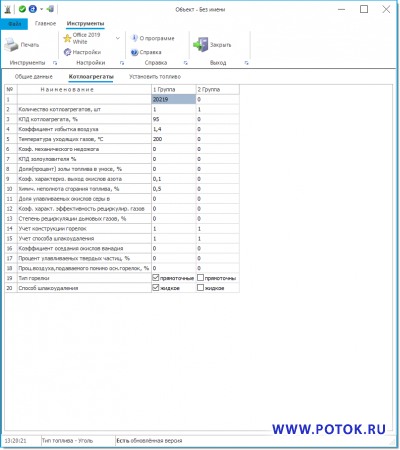Click the highlighted 20219 cell in row 1
The height and width of the screenshot is (450, 400).
click(174, 99)
